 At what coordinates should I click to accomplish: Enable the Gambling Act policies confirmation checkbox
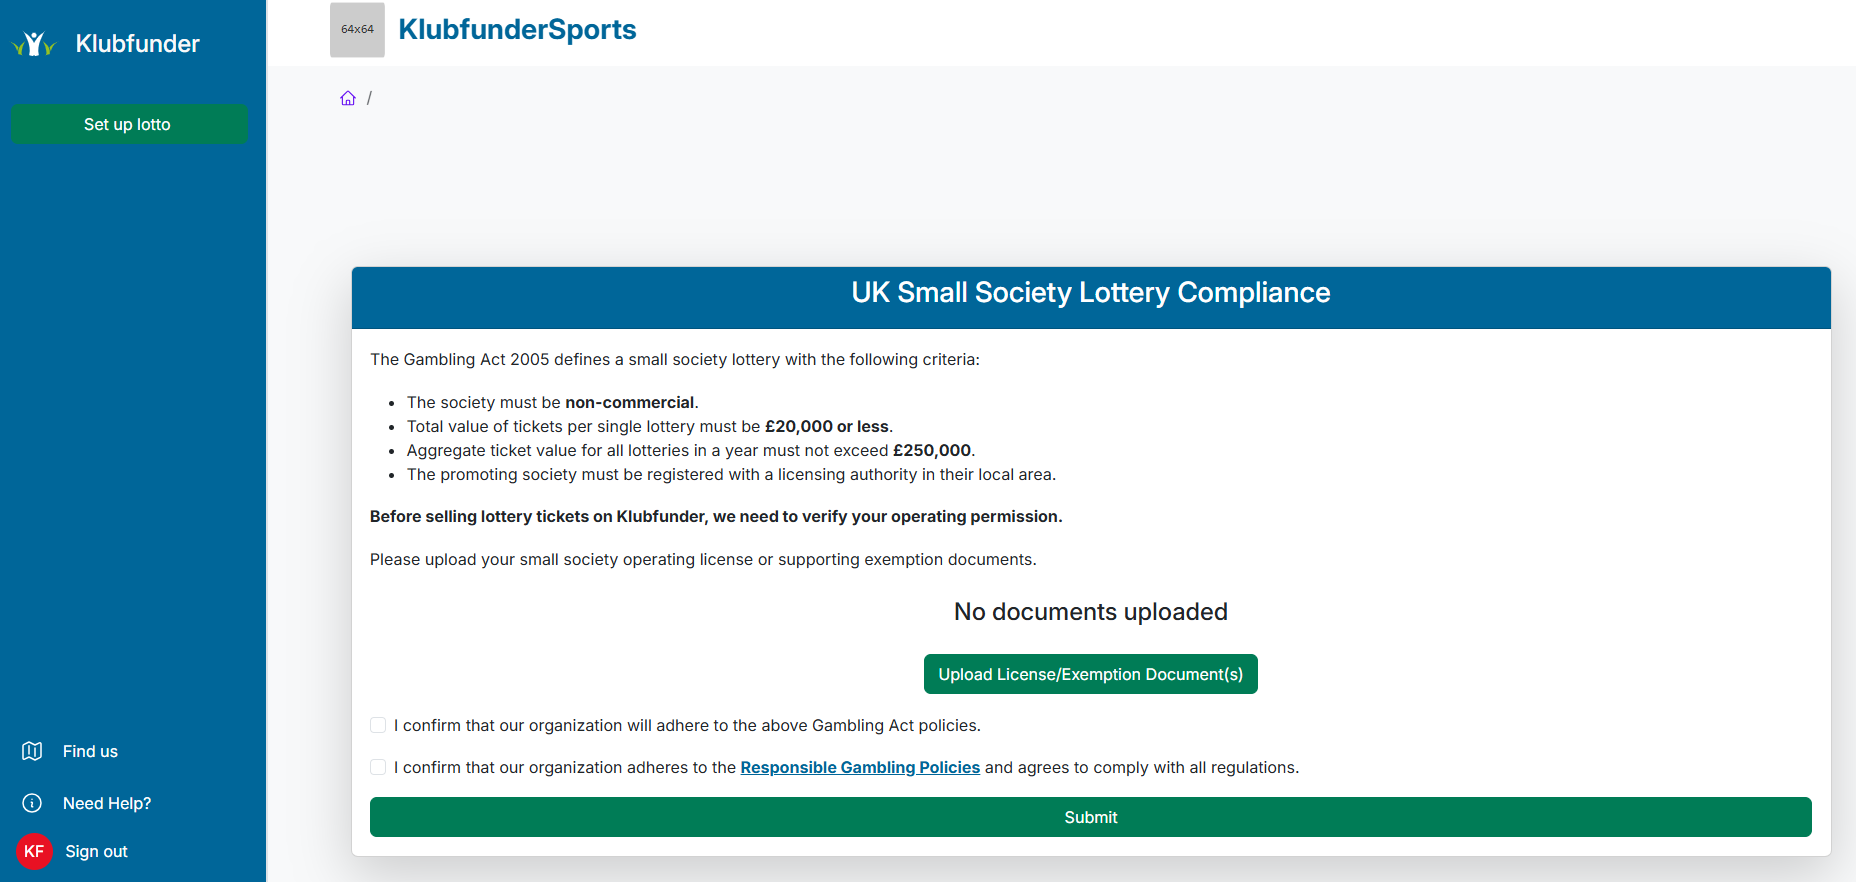[378, 724]
